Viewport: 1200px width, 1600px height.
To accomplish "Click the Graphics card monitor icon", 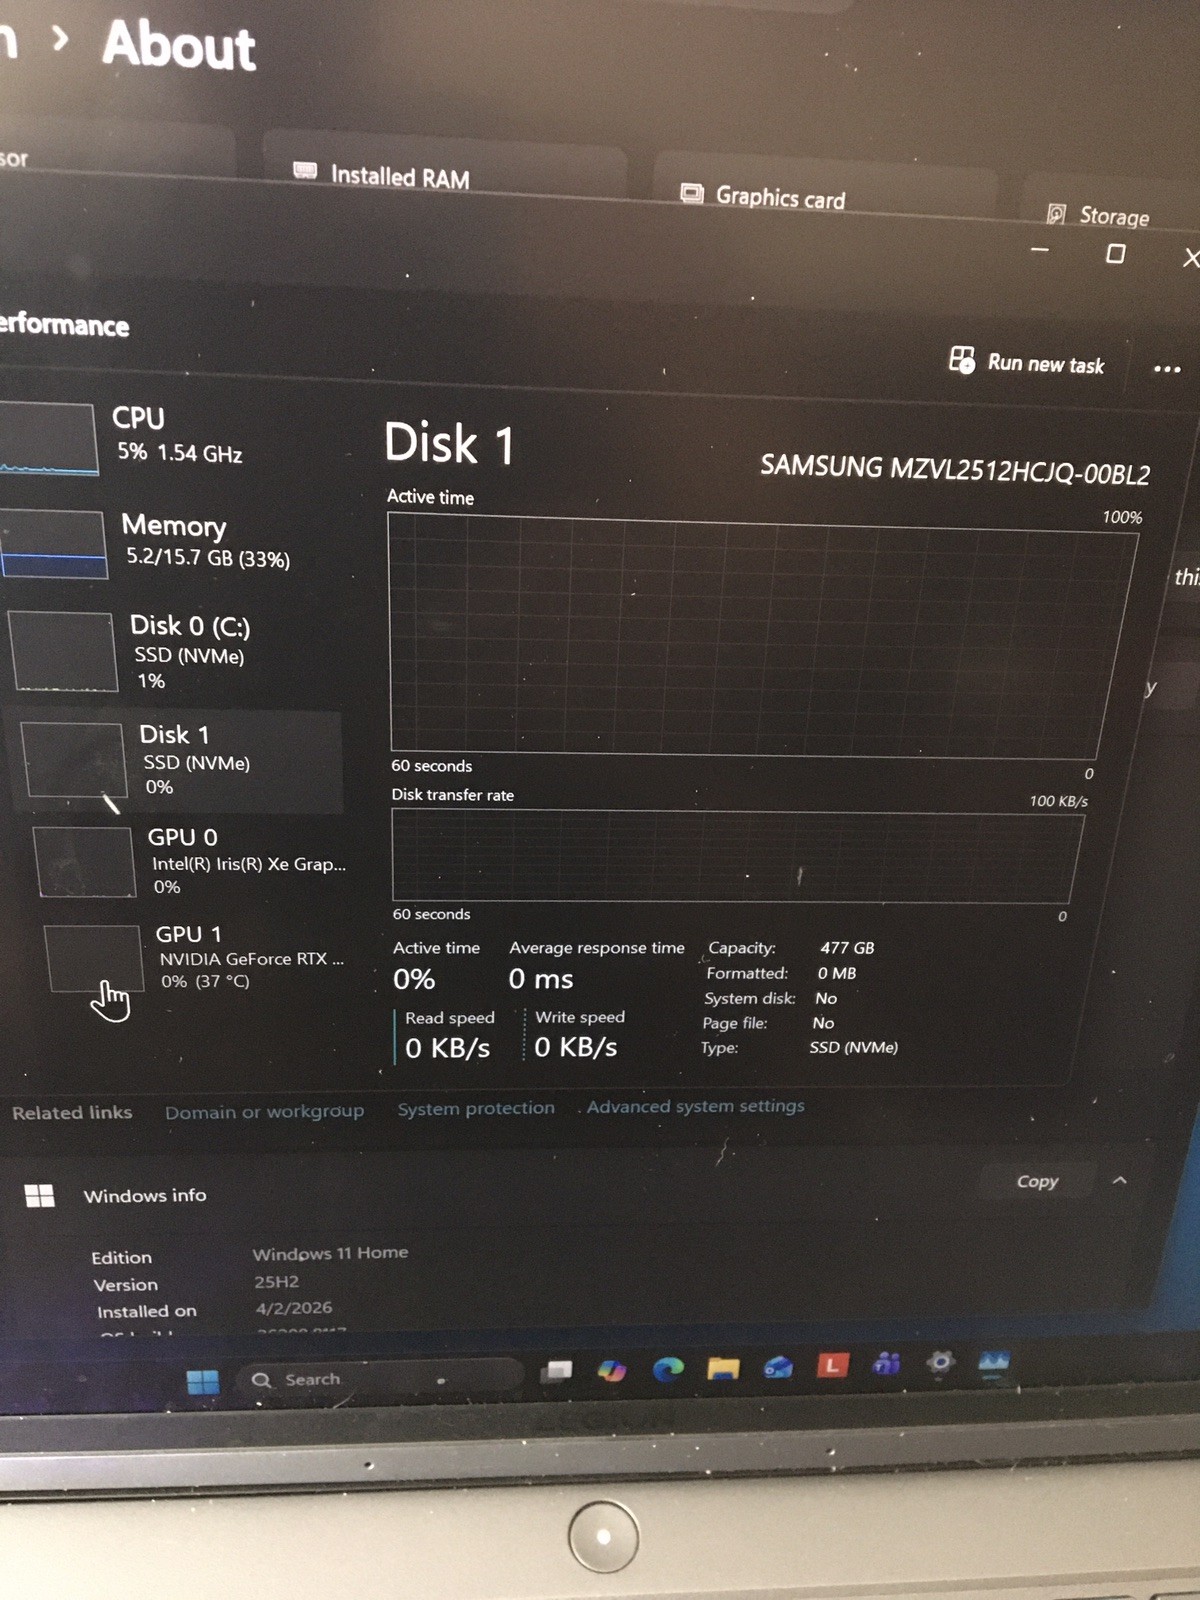I will 691,192.
